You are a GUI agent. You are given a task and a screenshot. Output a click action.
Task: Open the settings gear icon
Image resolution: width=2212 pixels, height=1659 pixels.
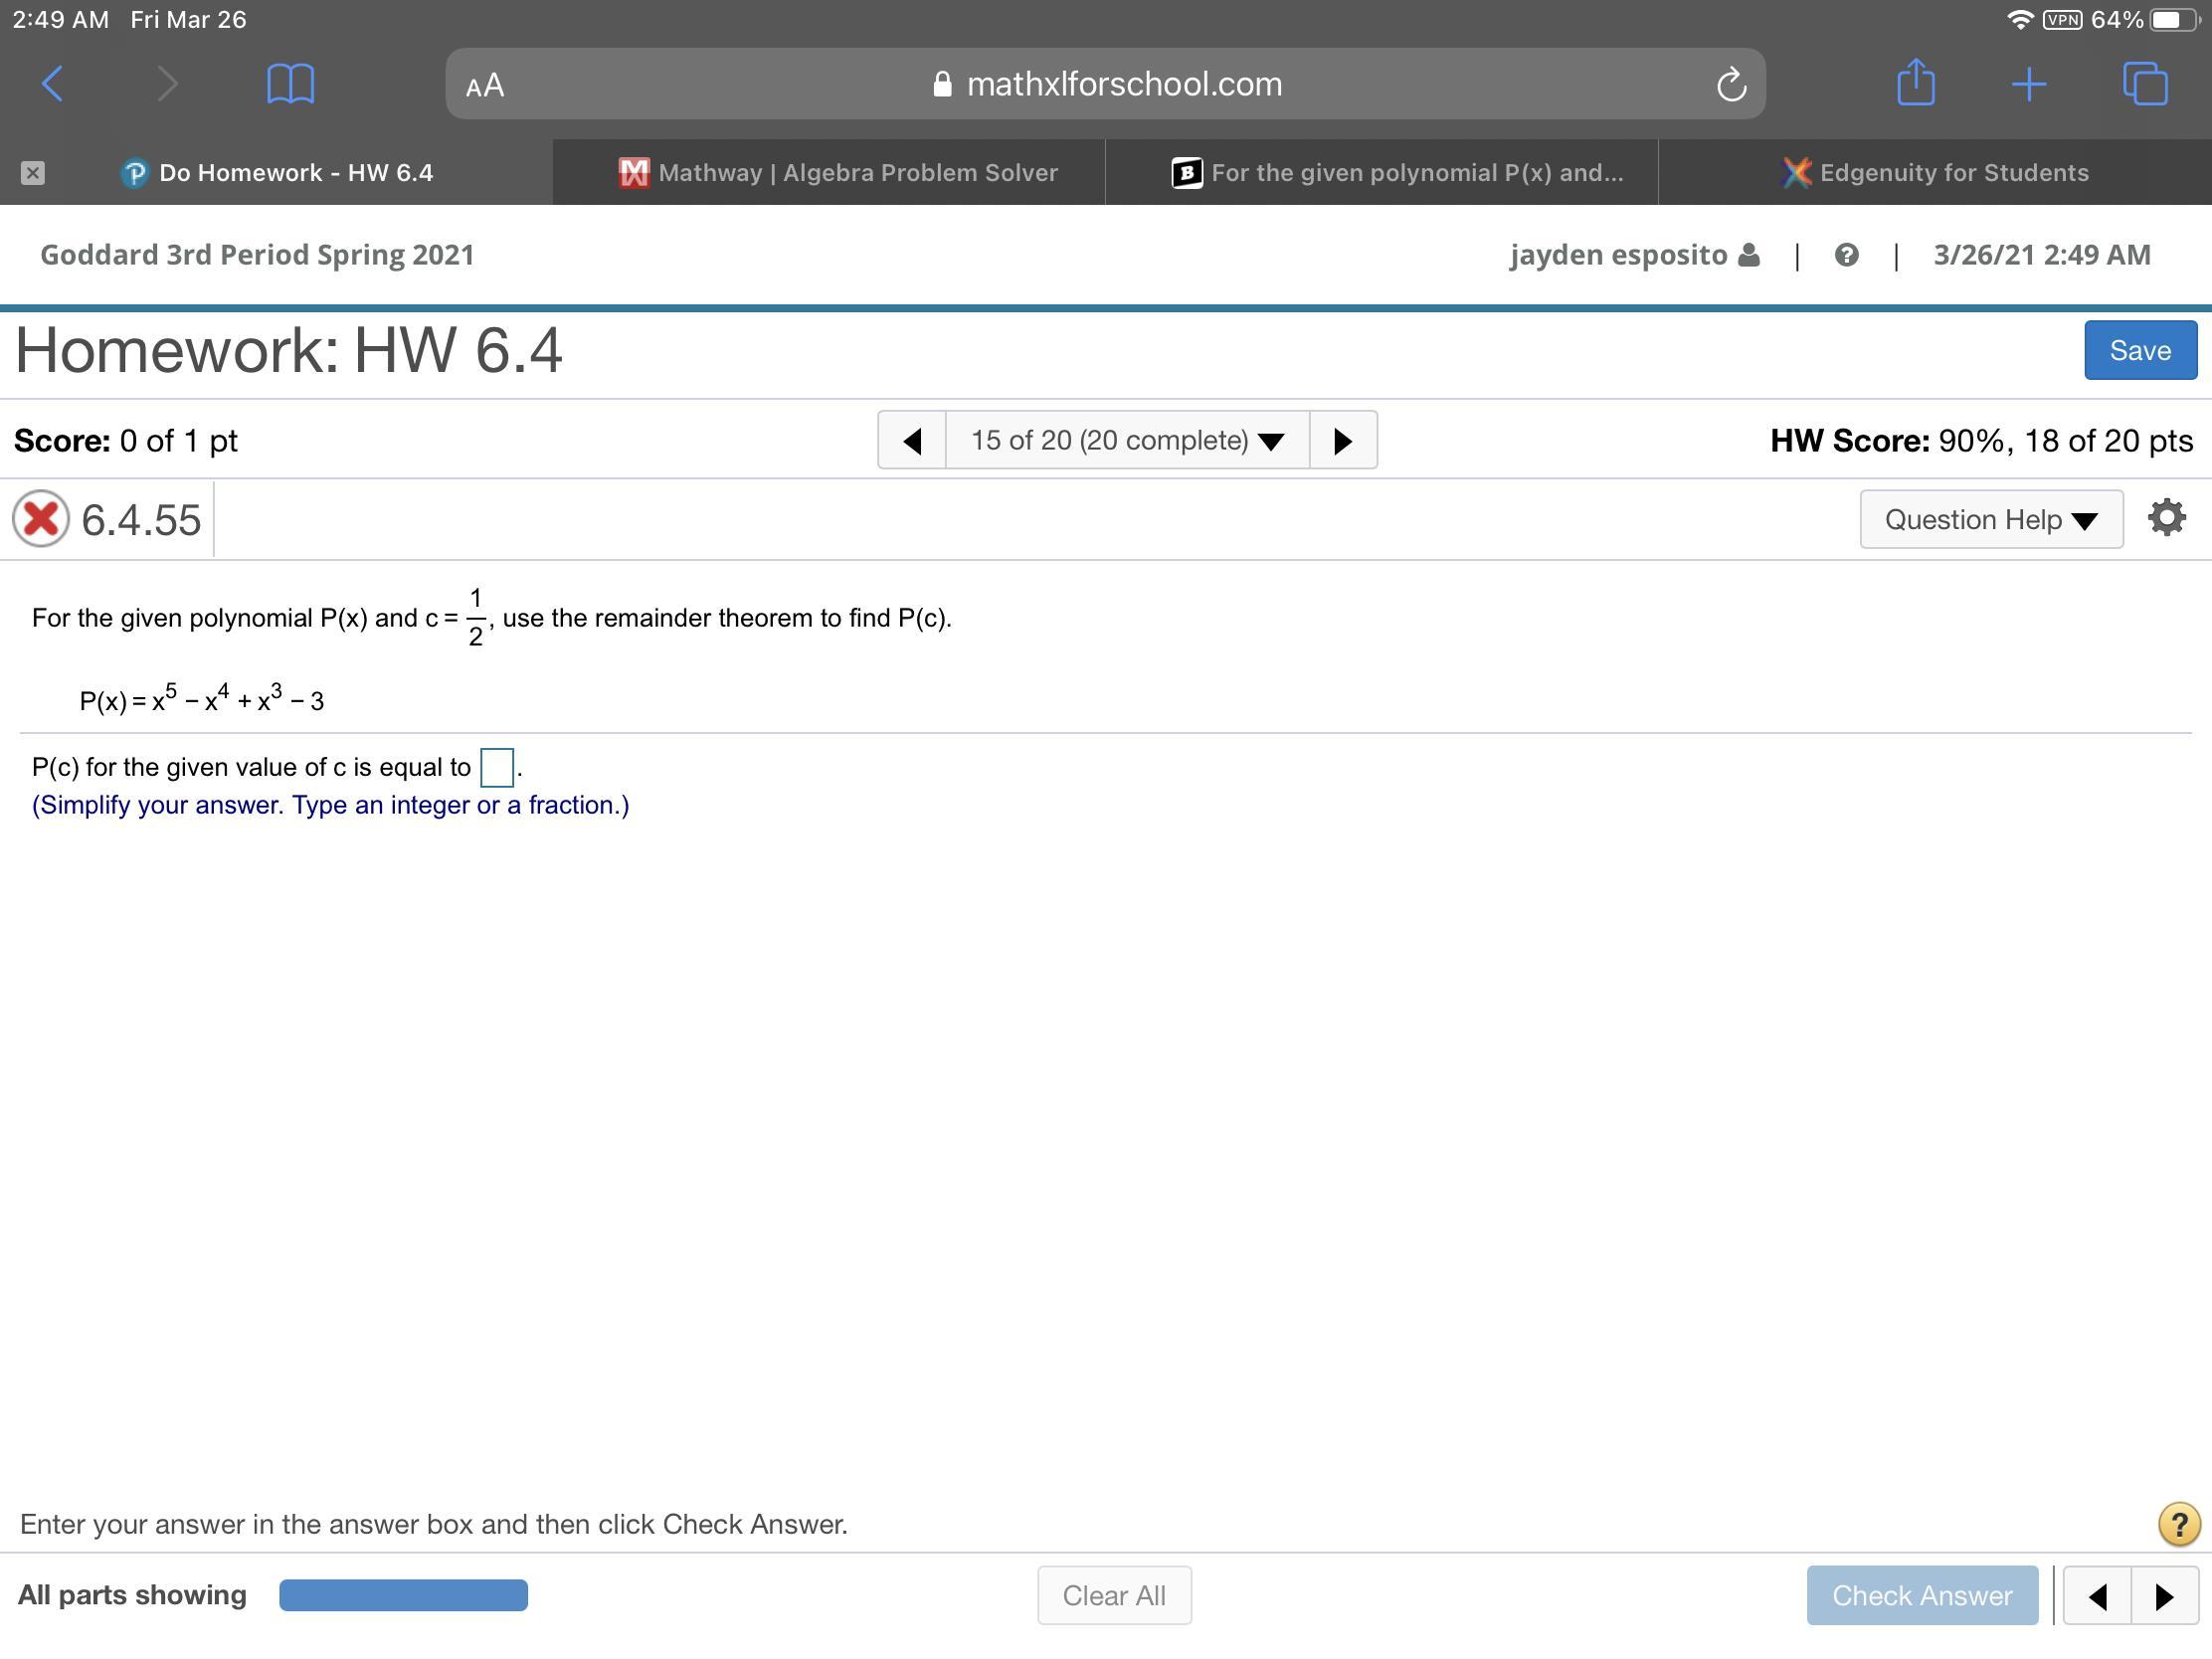2166,518
